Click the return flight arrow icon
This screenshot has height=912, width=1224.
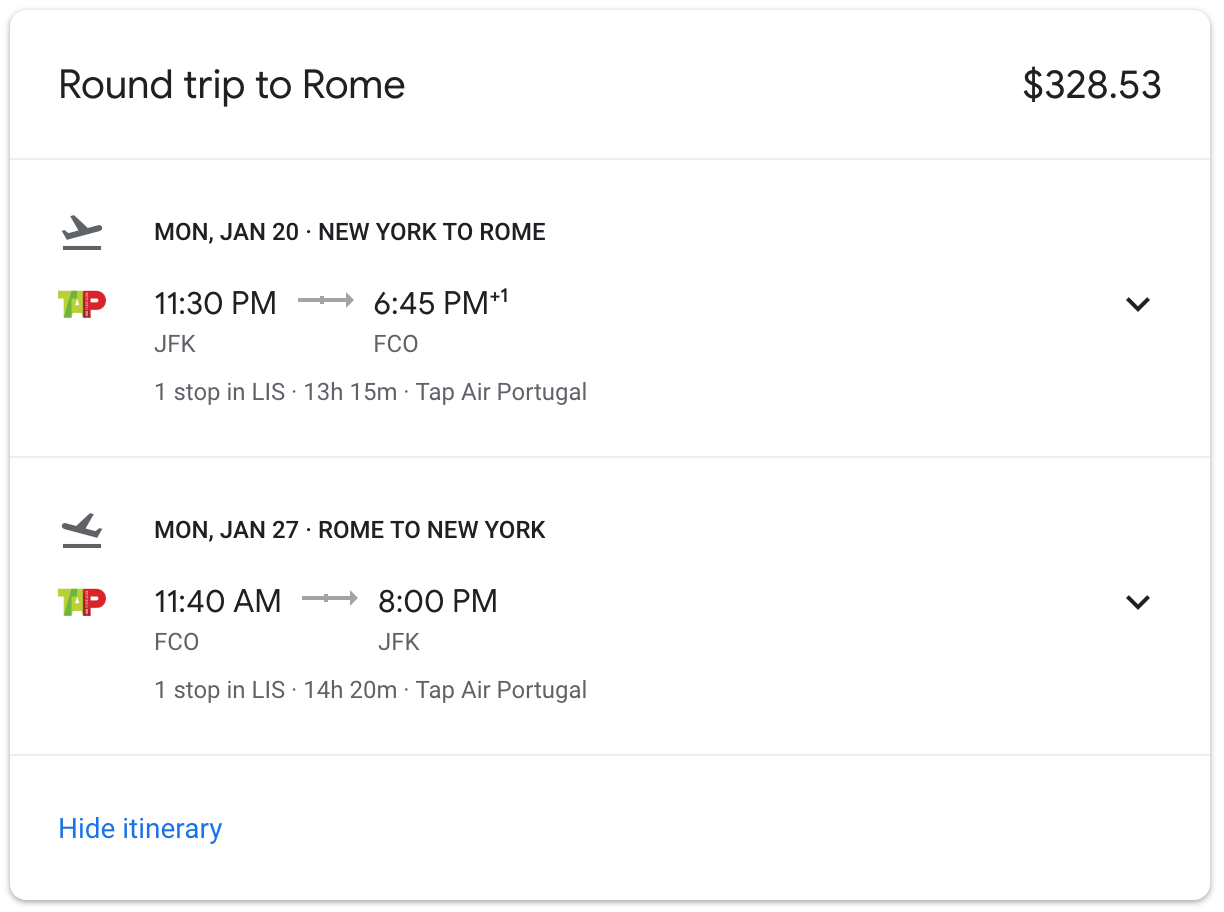click(x=330, y=598)
